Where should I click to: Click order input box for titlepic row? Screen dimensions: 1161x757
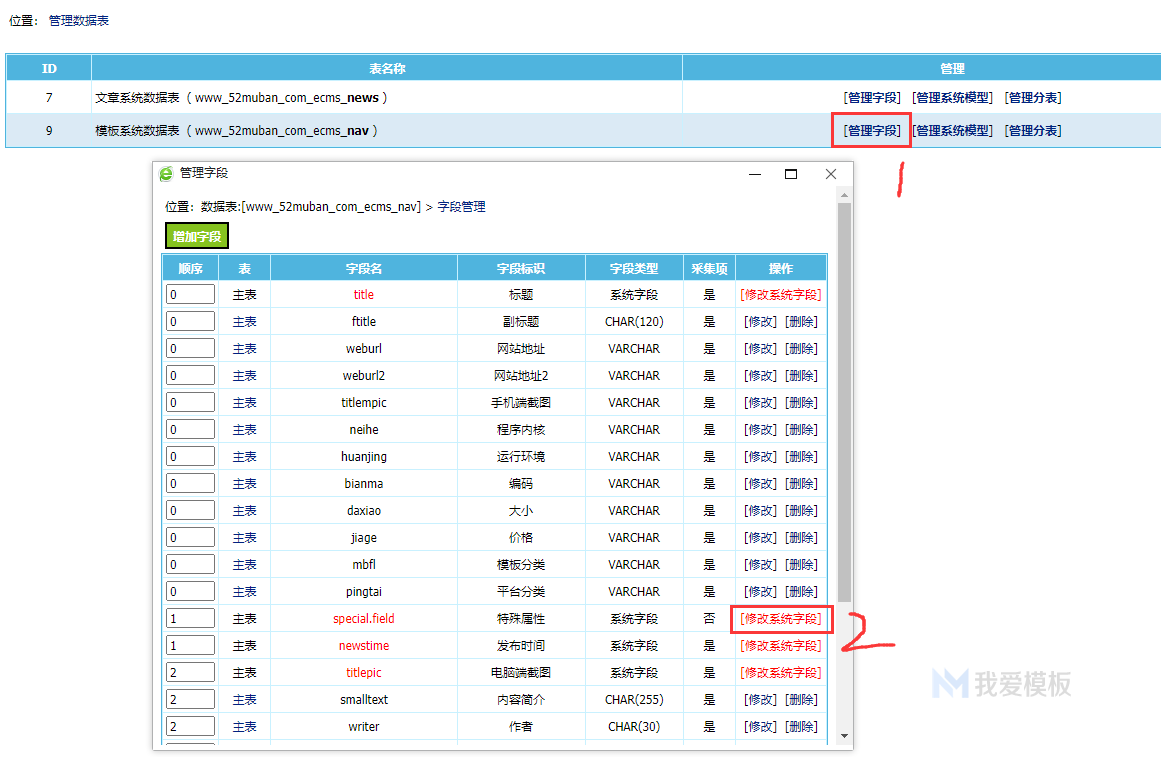(190, 673)
